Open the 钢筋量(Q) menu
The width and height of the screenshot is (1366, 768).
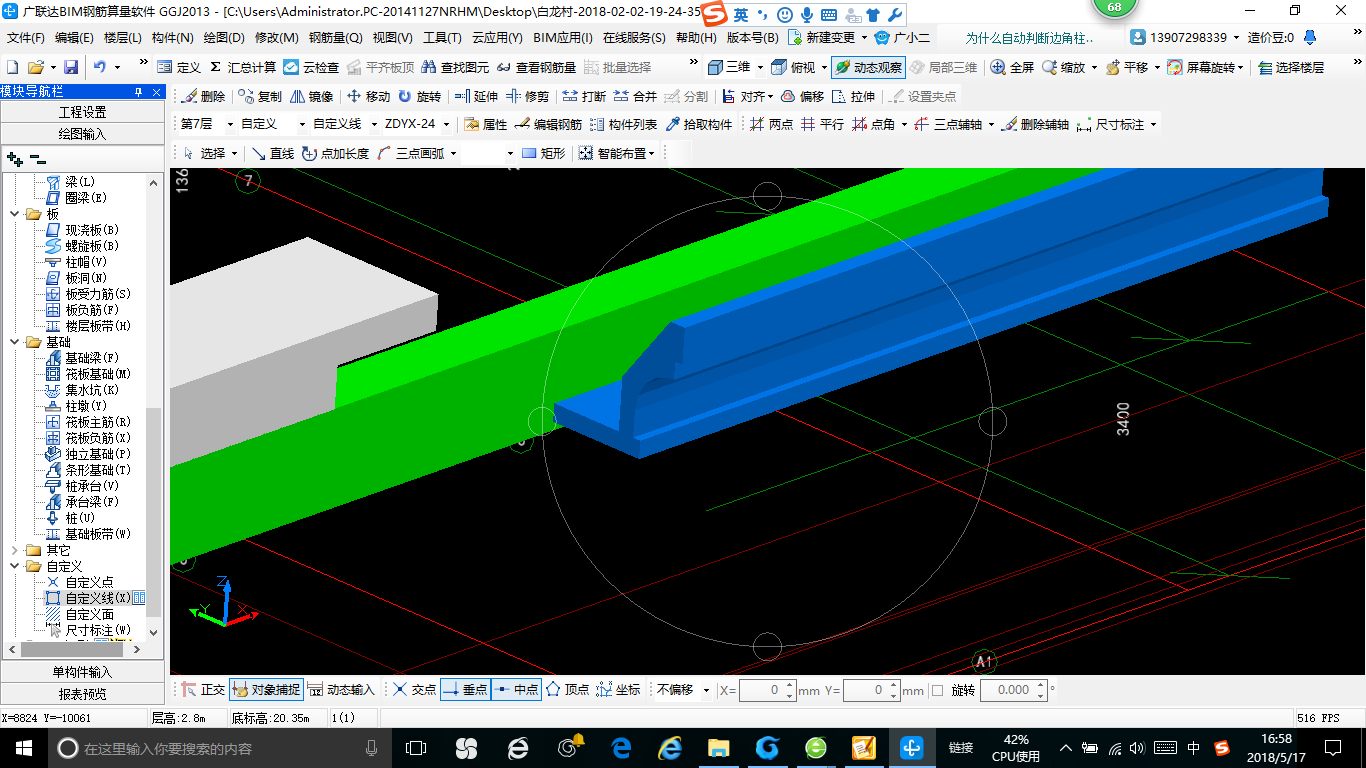pos(335,38)
